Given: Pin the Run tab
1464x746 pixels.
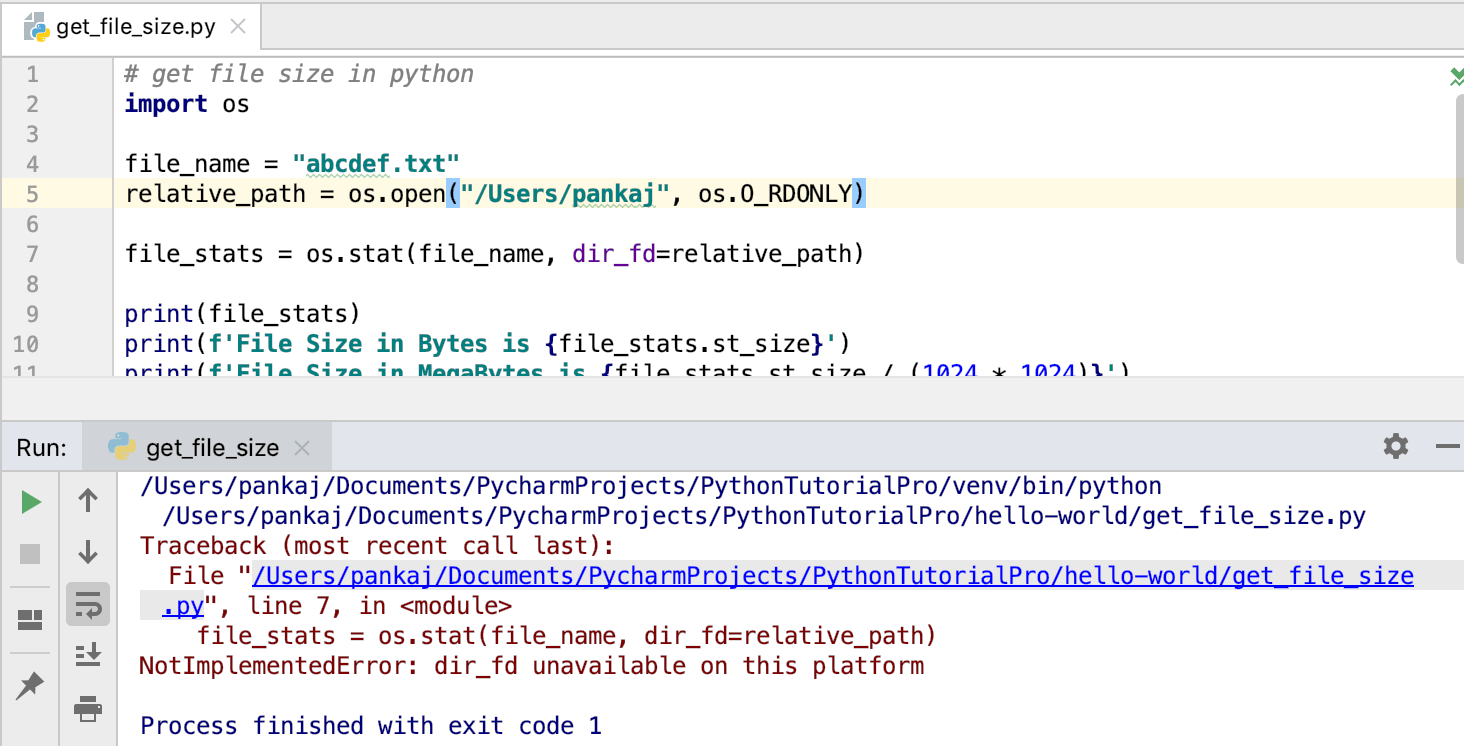Looking at the screenshot, I should pos(30,685).
